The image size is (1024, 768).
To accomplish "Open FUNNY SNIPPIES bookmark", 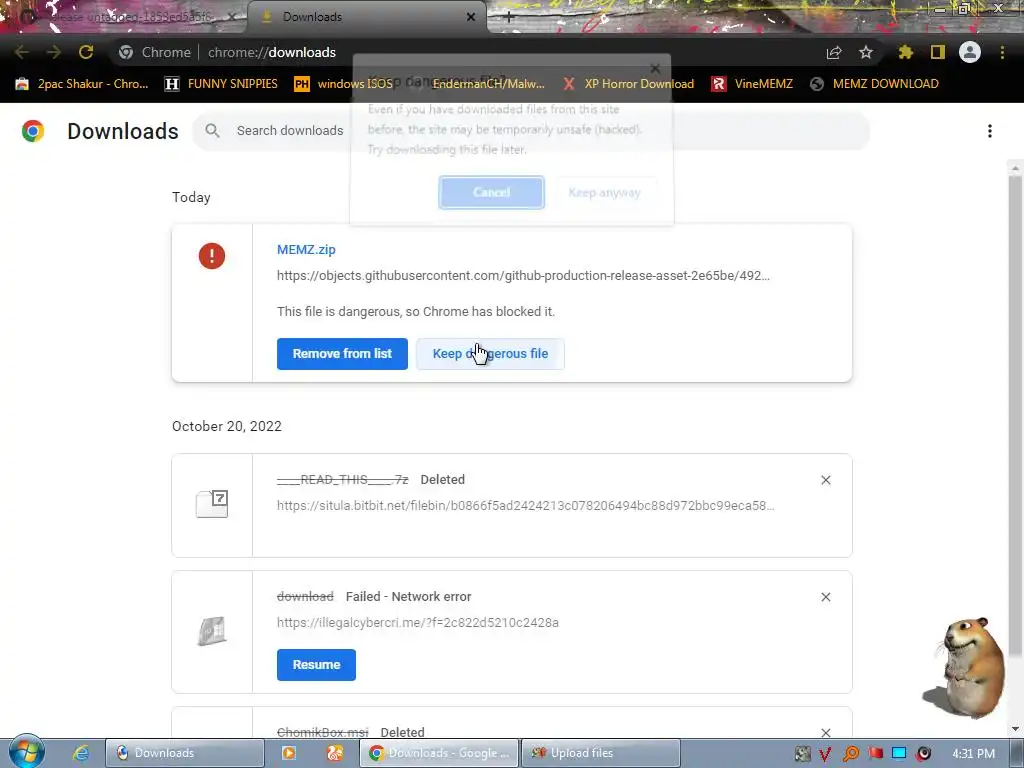I will (221, 84).
